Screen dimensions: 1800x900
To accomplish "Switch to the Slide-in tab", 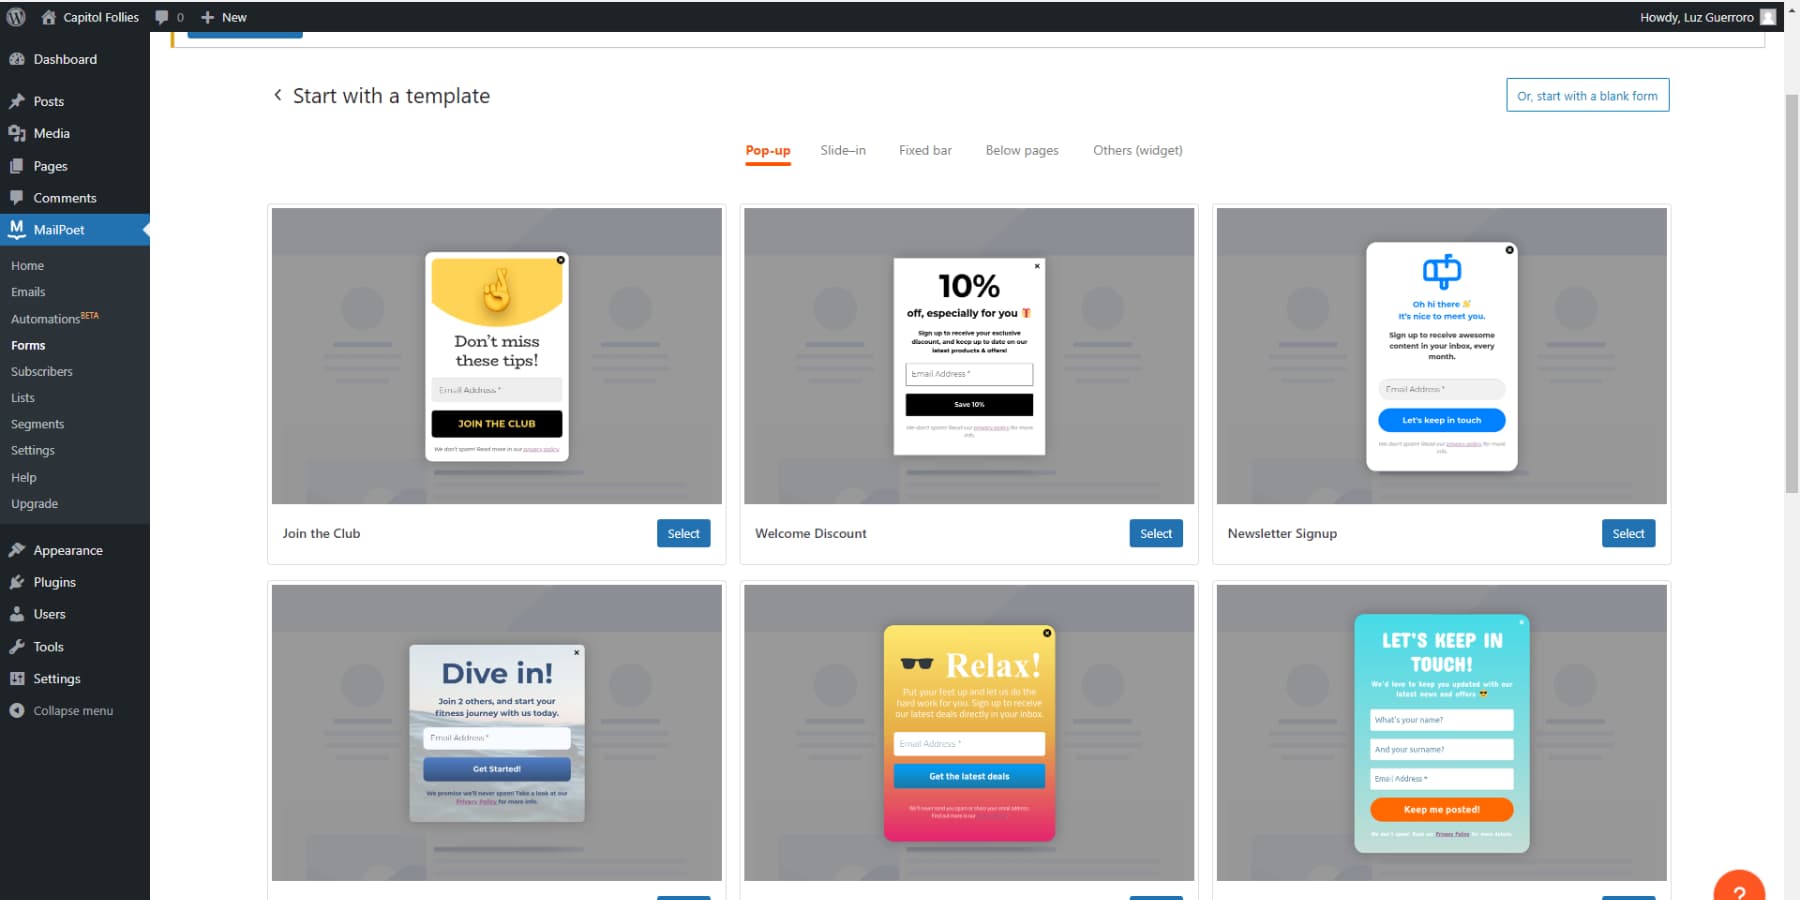I will (x=842, y=150).
